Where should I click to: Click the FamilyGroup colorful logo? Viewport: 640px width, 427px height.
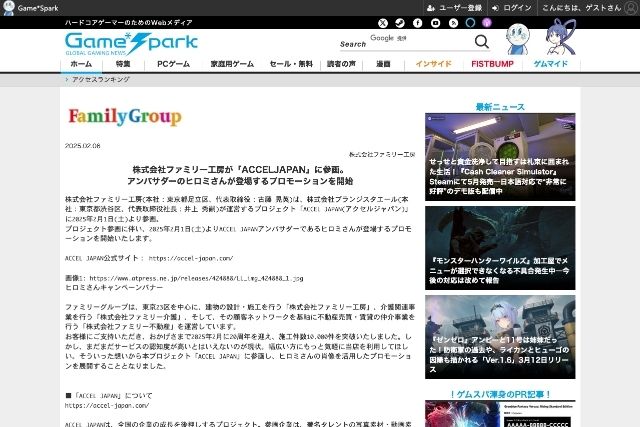125,116
